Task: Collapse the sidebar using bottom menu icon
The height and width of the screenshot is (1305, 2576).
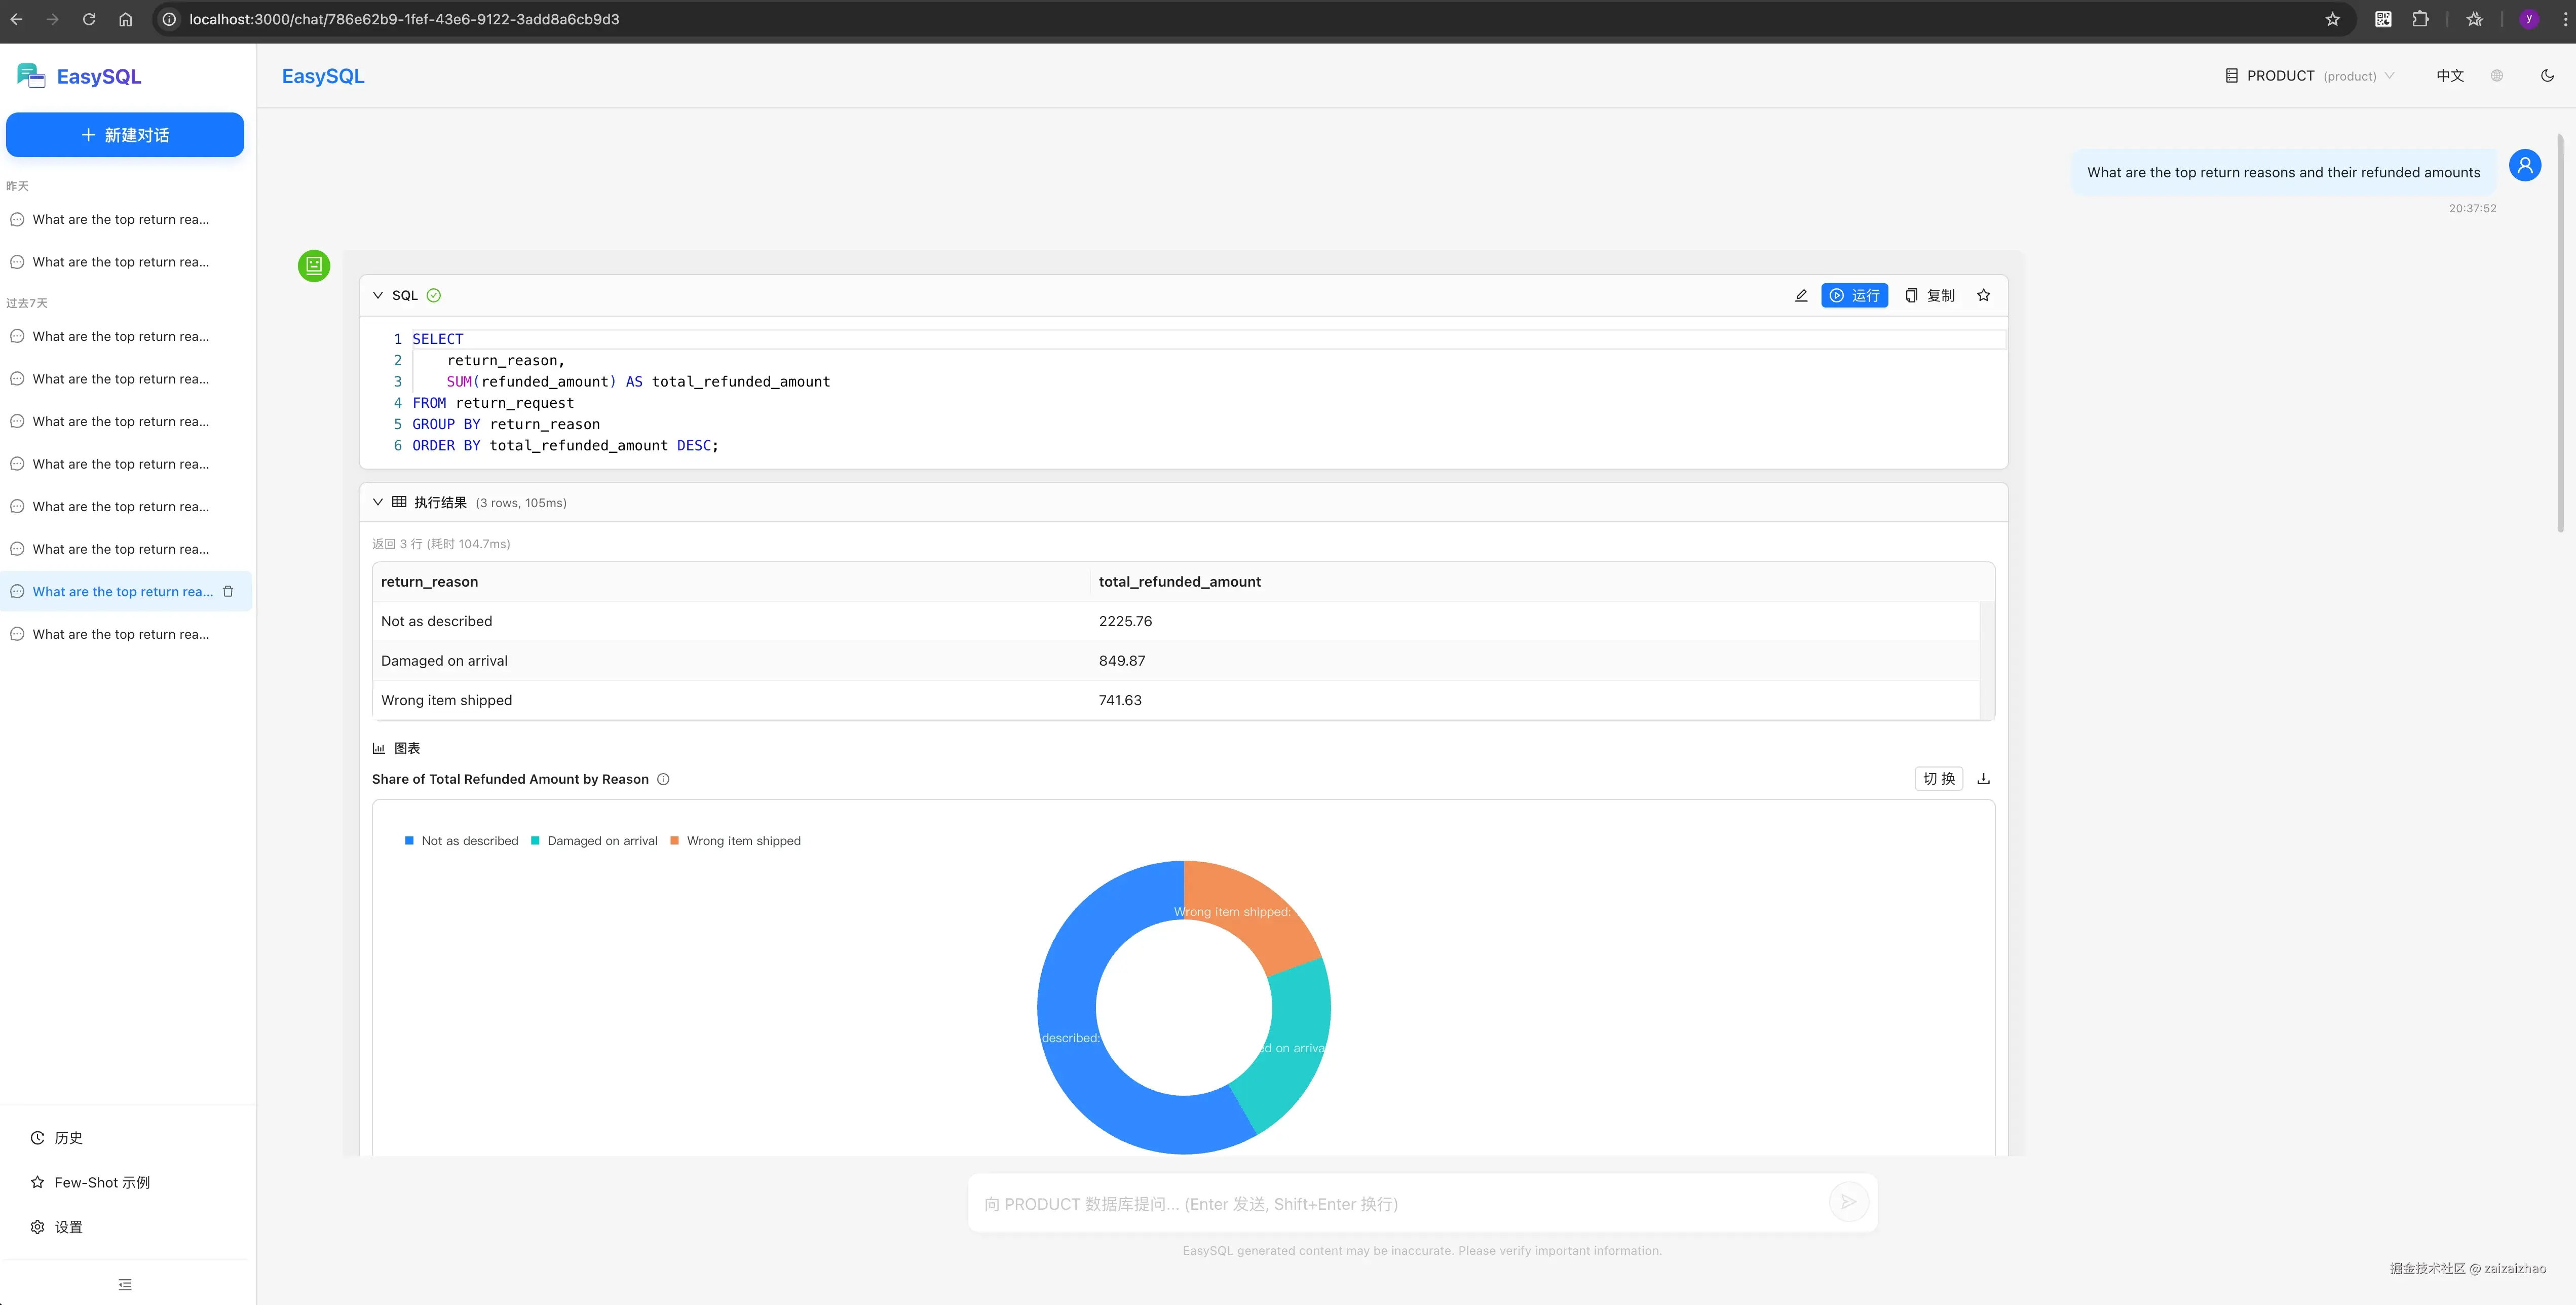Action: (125, 1284)
